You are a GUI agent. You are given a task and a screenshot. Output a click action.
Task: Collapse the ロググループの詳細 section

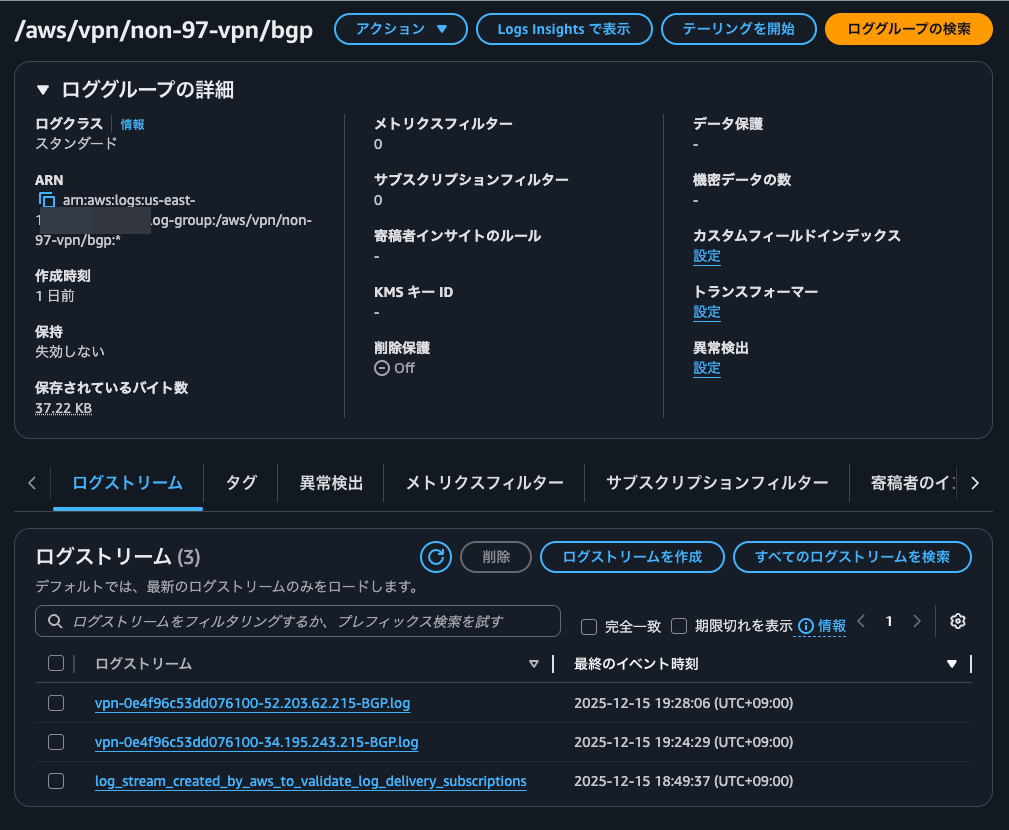41,88
